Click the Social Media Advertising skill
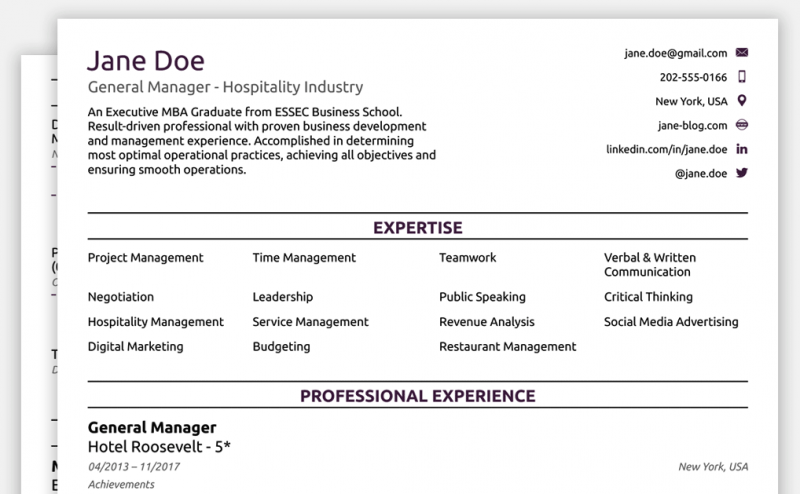 point(671,322)
